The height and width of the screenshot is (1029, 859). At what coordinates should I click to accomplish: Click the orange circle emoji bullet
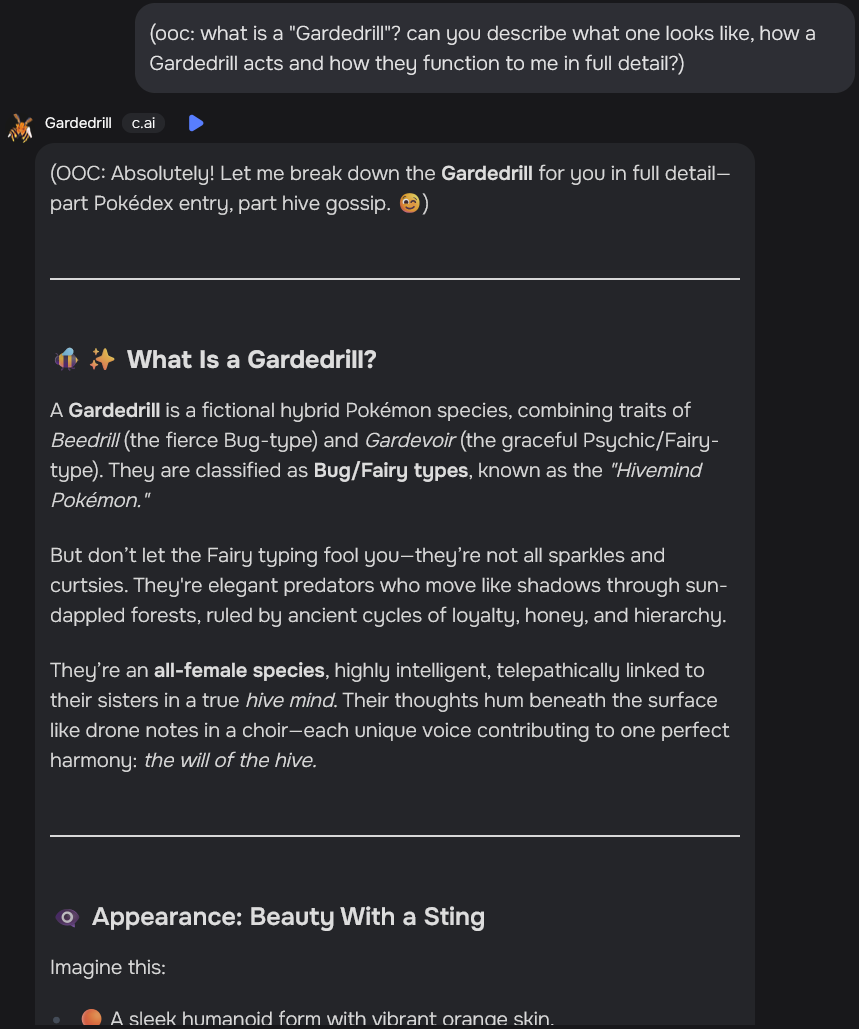(x=91, y=1018)
